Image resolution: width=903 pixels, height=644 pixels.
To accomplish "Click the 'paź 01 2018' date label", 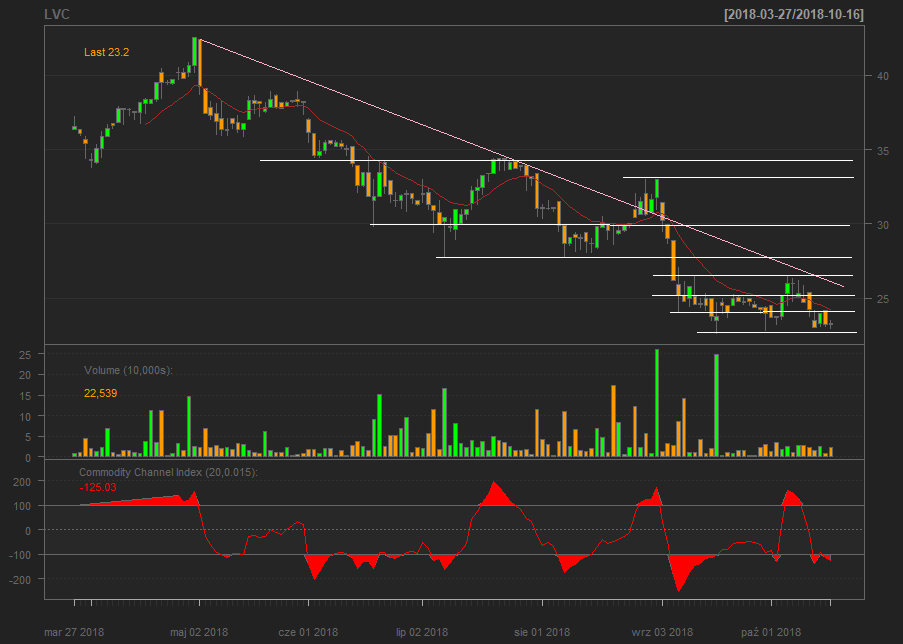I will 771,632.
